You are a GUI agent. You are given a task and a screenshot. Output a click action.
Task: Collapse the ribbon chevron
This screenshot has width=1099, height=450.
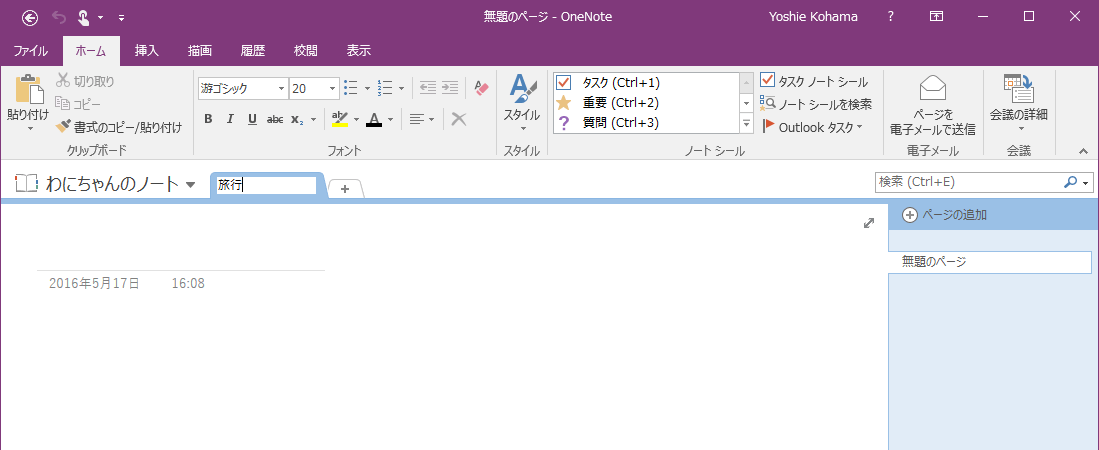(x=1083, y=151)
